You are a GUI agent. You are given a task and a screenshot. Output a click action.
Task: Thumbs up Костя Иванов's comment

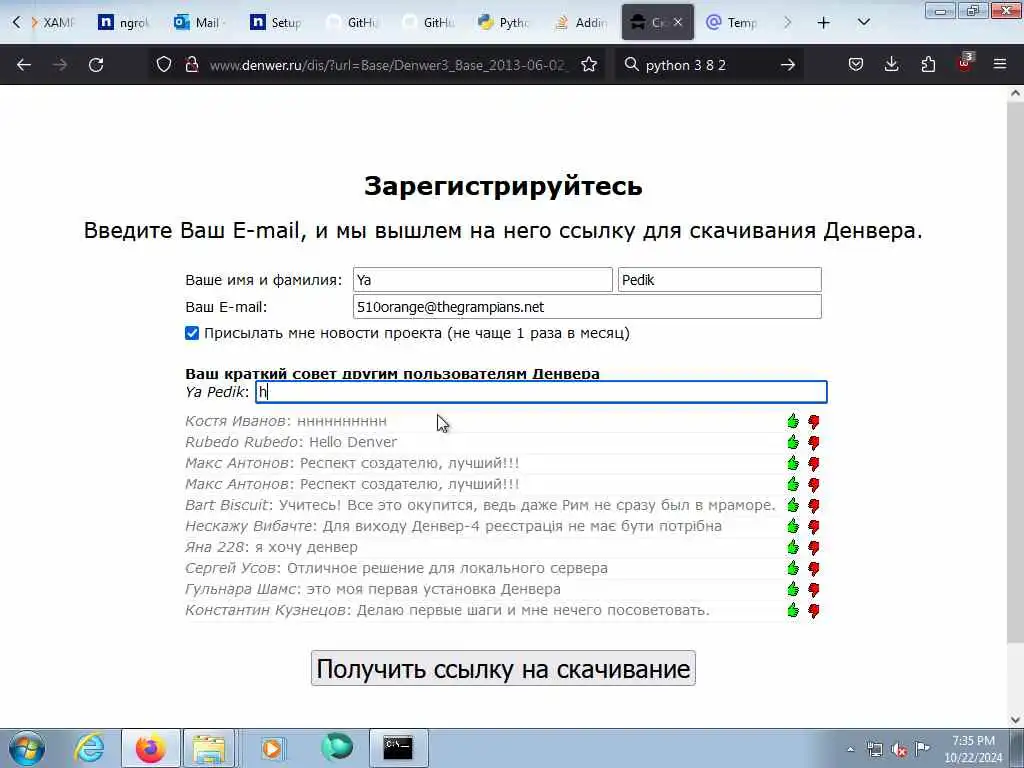pos(793,421)
